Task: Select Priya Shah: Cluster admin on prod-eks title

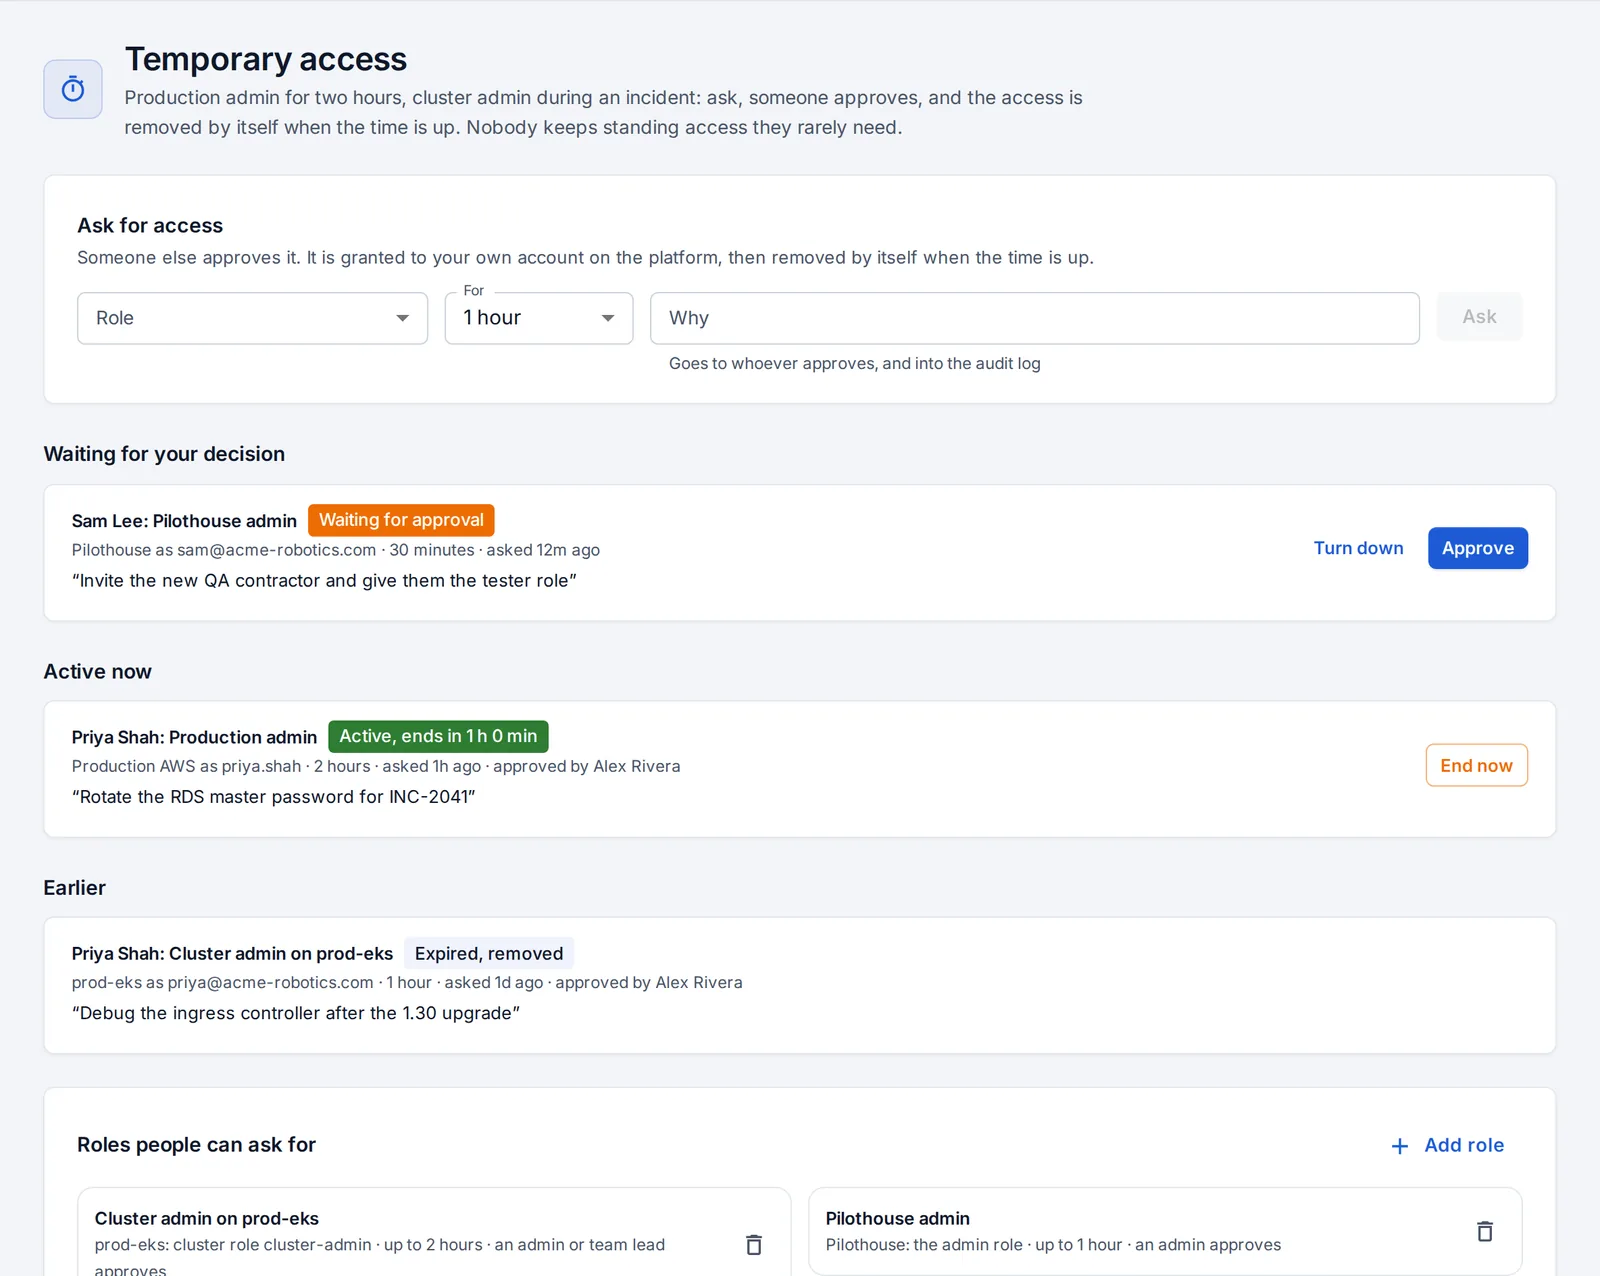Action: click(232, 953)
